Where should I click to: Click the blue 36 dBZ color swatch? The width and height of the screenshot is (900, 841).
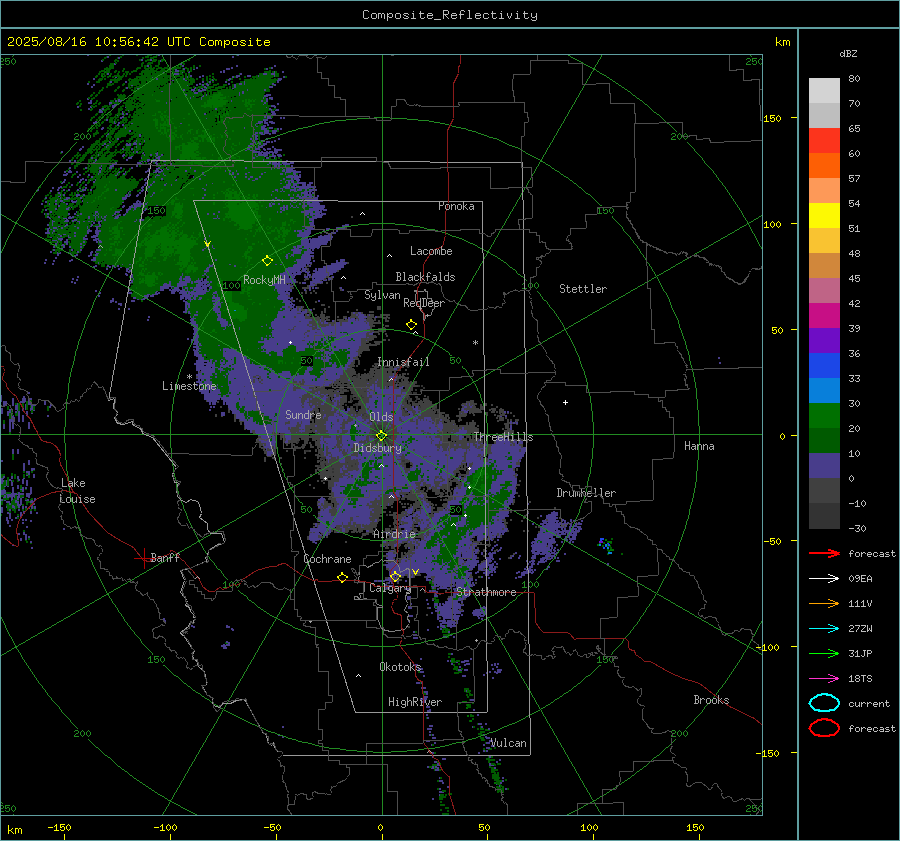tap(824, 366)
